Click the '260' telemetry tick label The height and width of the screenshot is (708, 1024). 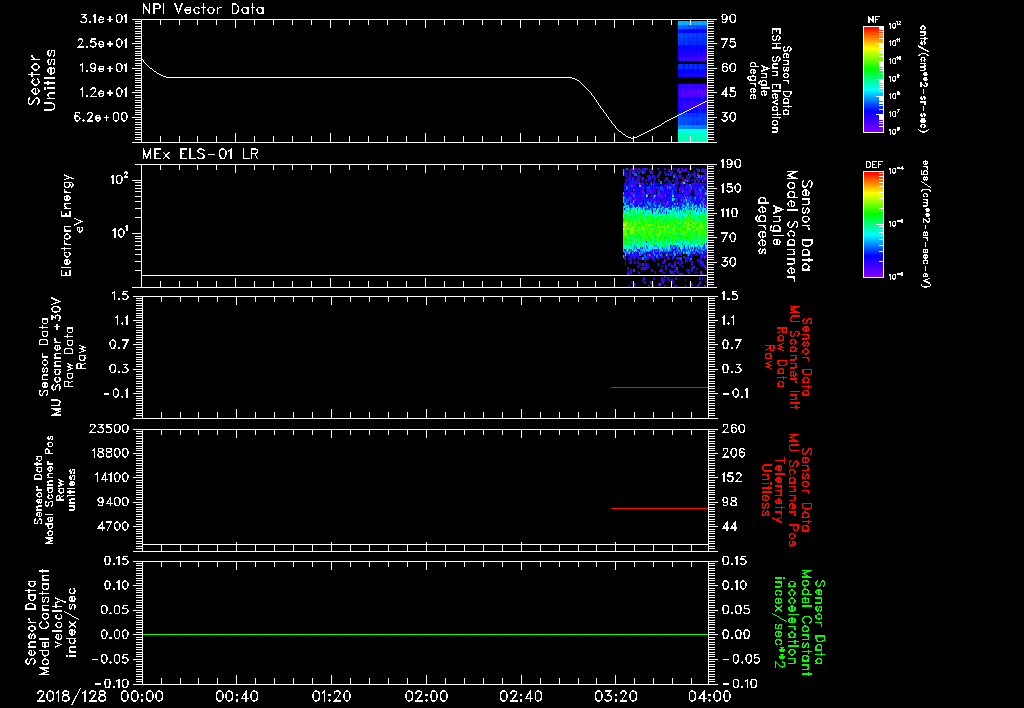[732, 428]
